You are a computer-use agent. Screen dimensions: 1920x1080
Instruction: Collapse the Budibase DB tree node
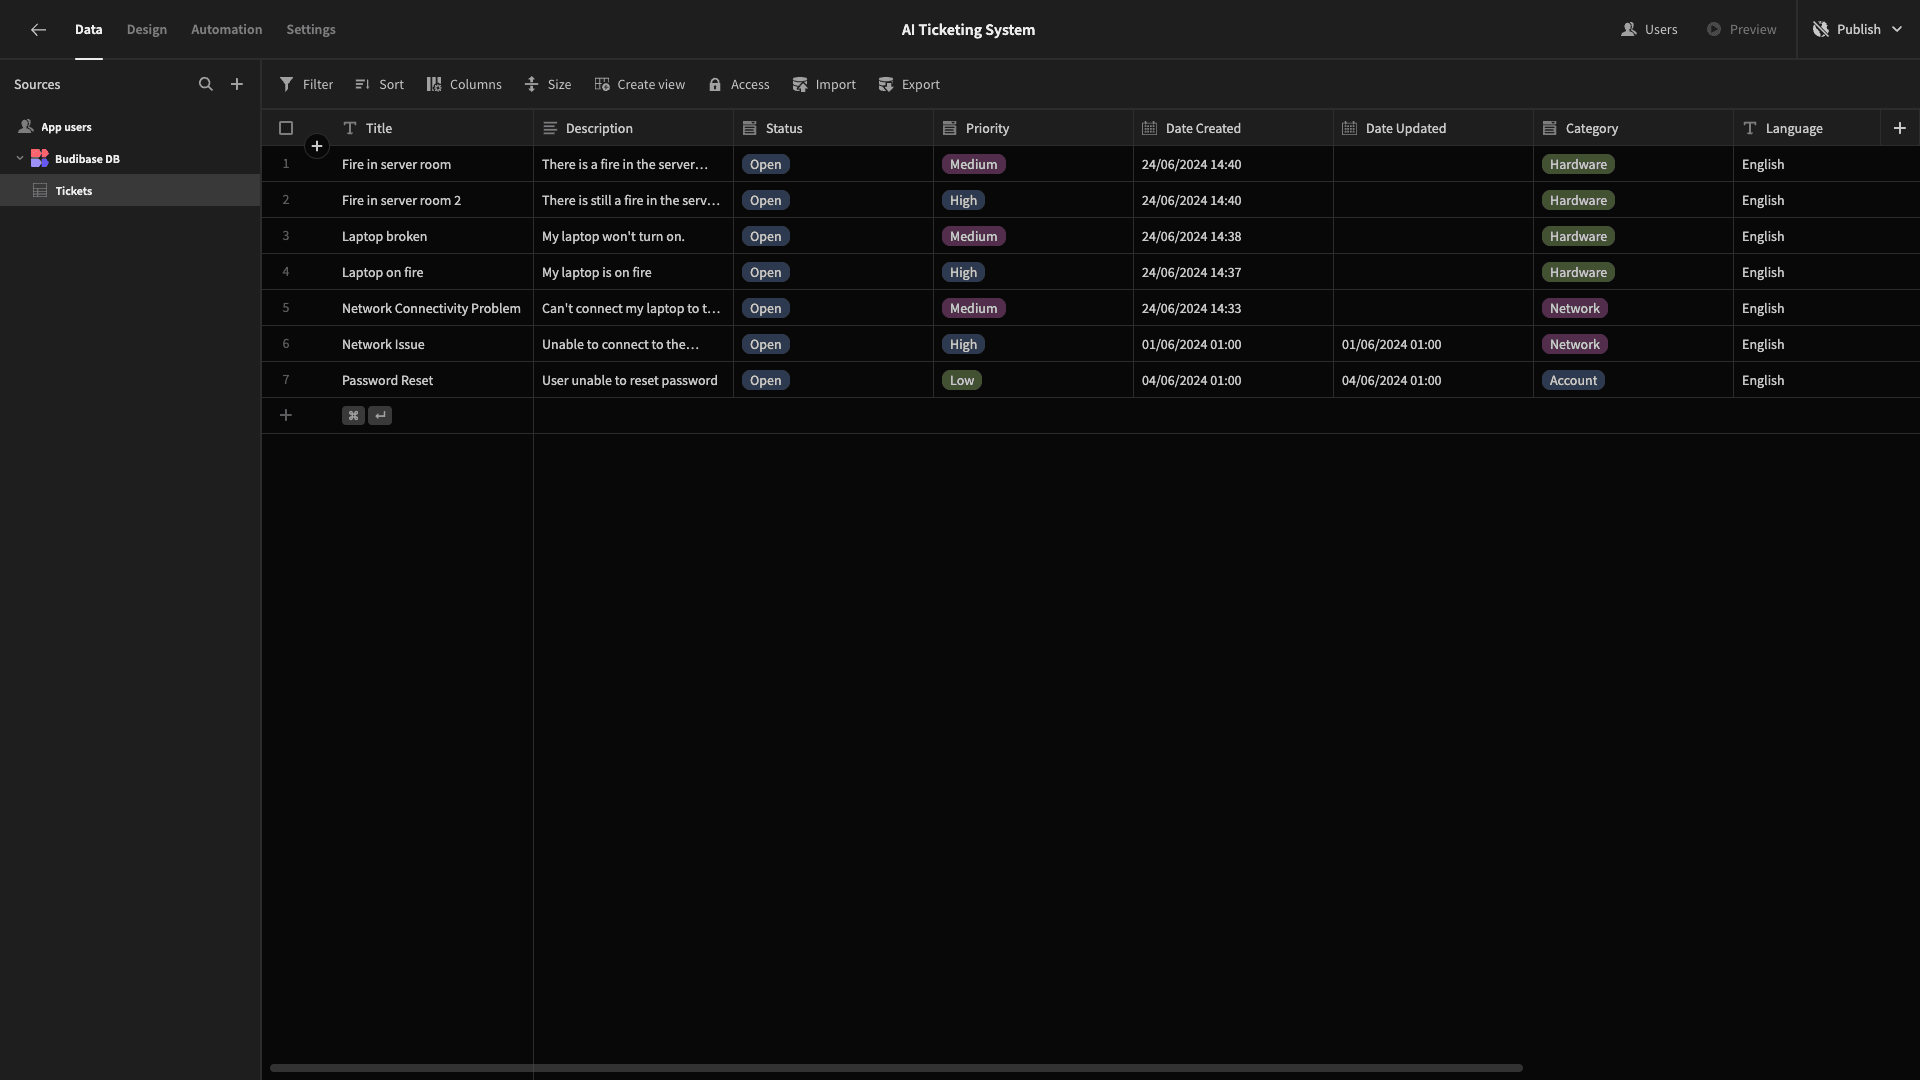pos(20,159)
